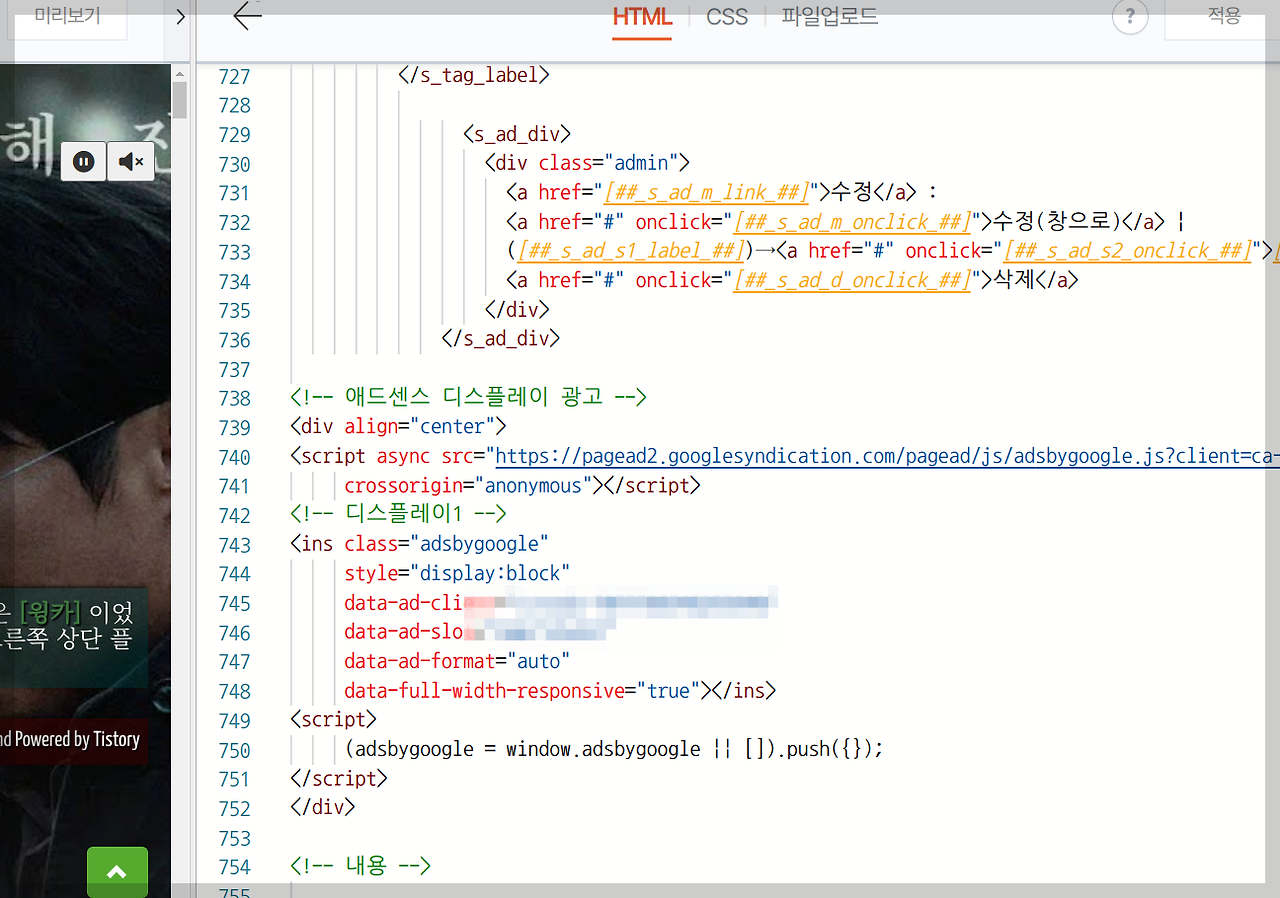Click the googlesyndication script URL
1280x898 pixels.
(887, 456)
